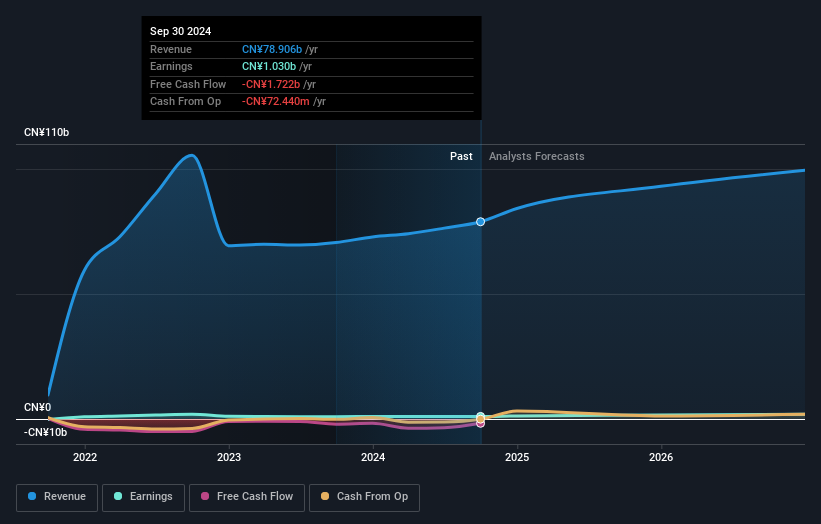Click the Cash From Op row label in the tooltip

(x=185, y=102)
